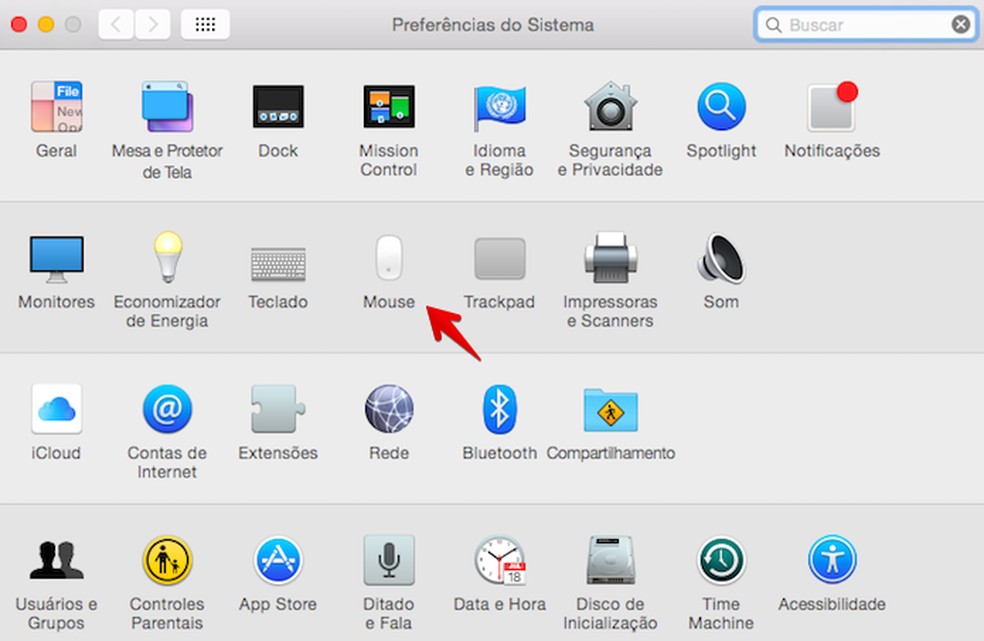Focus the Buscar search field
Image resolution: width=984 pixels, height=641 pixels.
coord(865,24)
